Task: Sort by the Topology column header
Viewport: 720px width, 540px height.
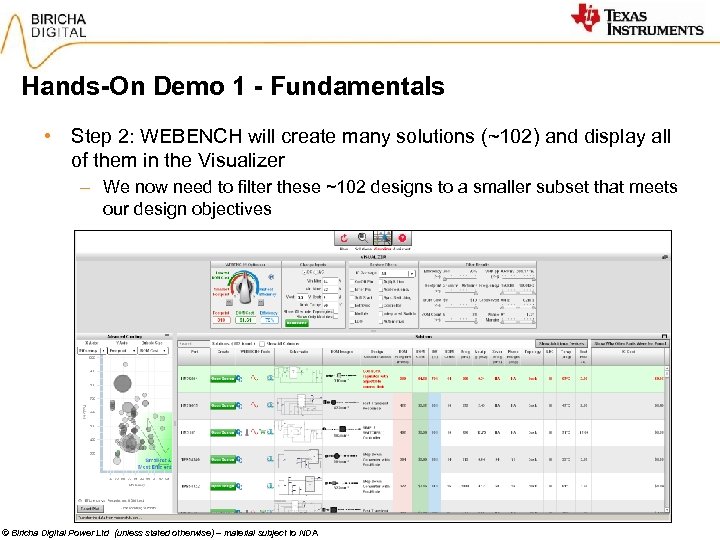Action: click(x=533, y=357)
